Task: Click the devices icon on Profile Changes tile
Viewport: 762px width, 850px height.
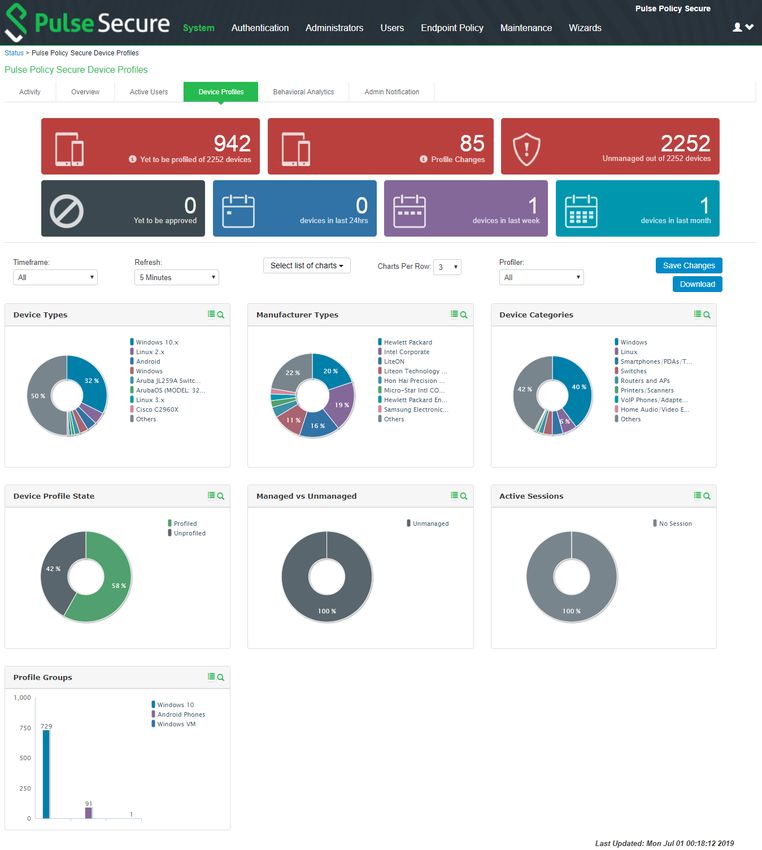Action: click(x=296, y=149)
